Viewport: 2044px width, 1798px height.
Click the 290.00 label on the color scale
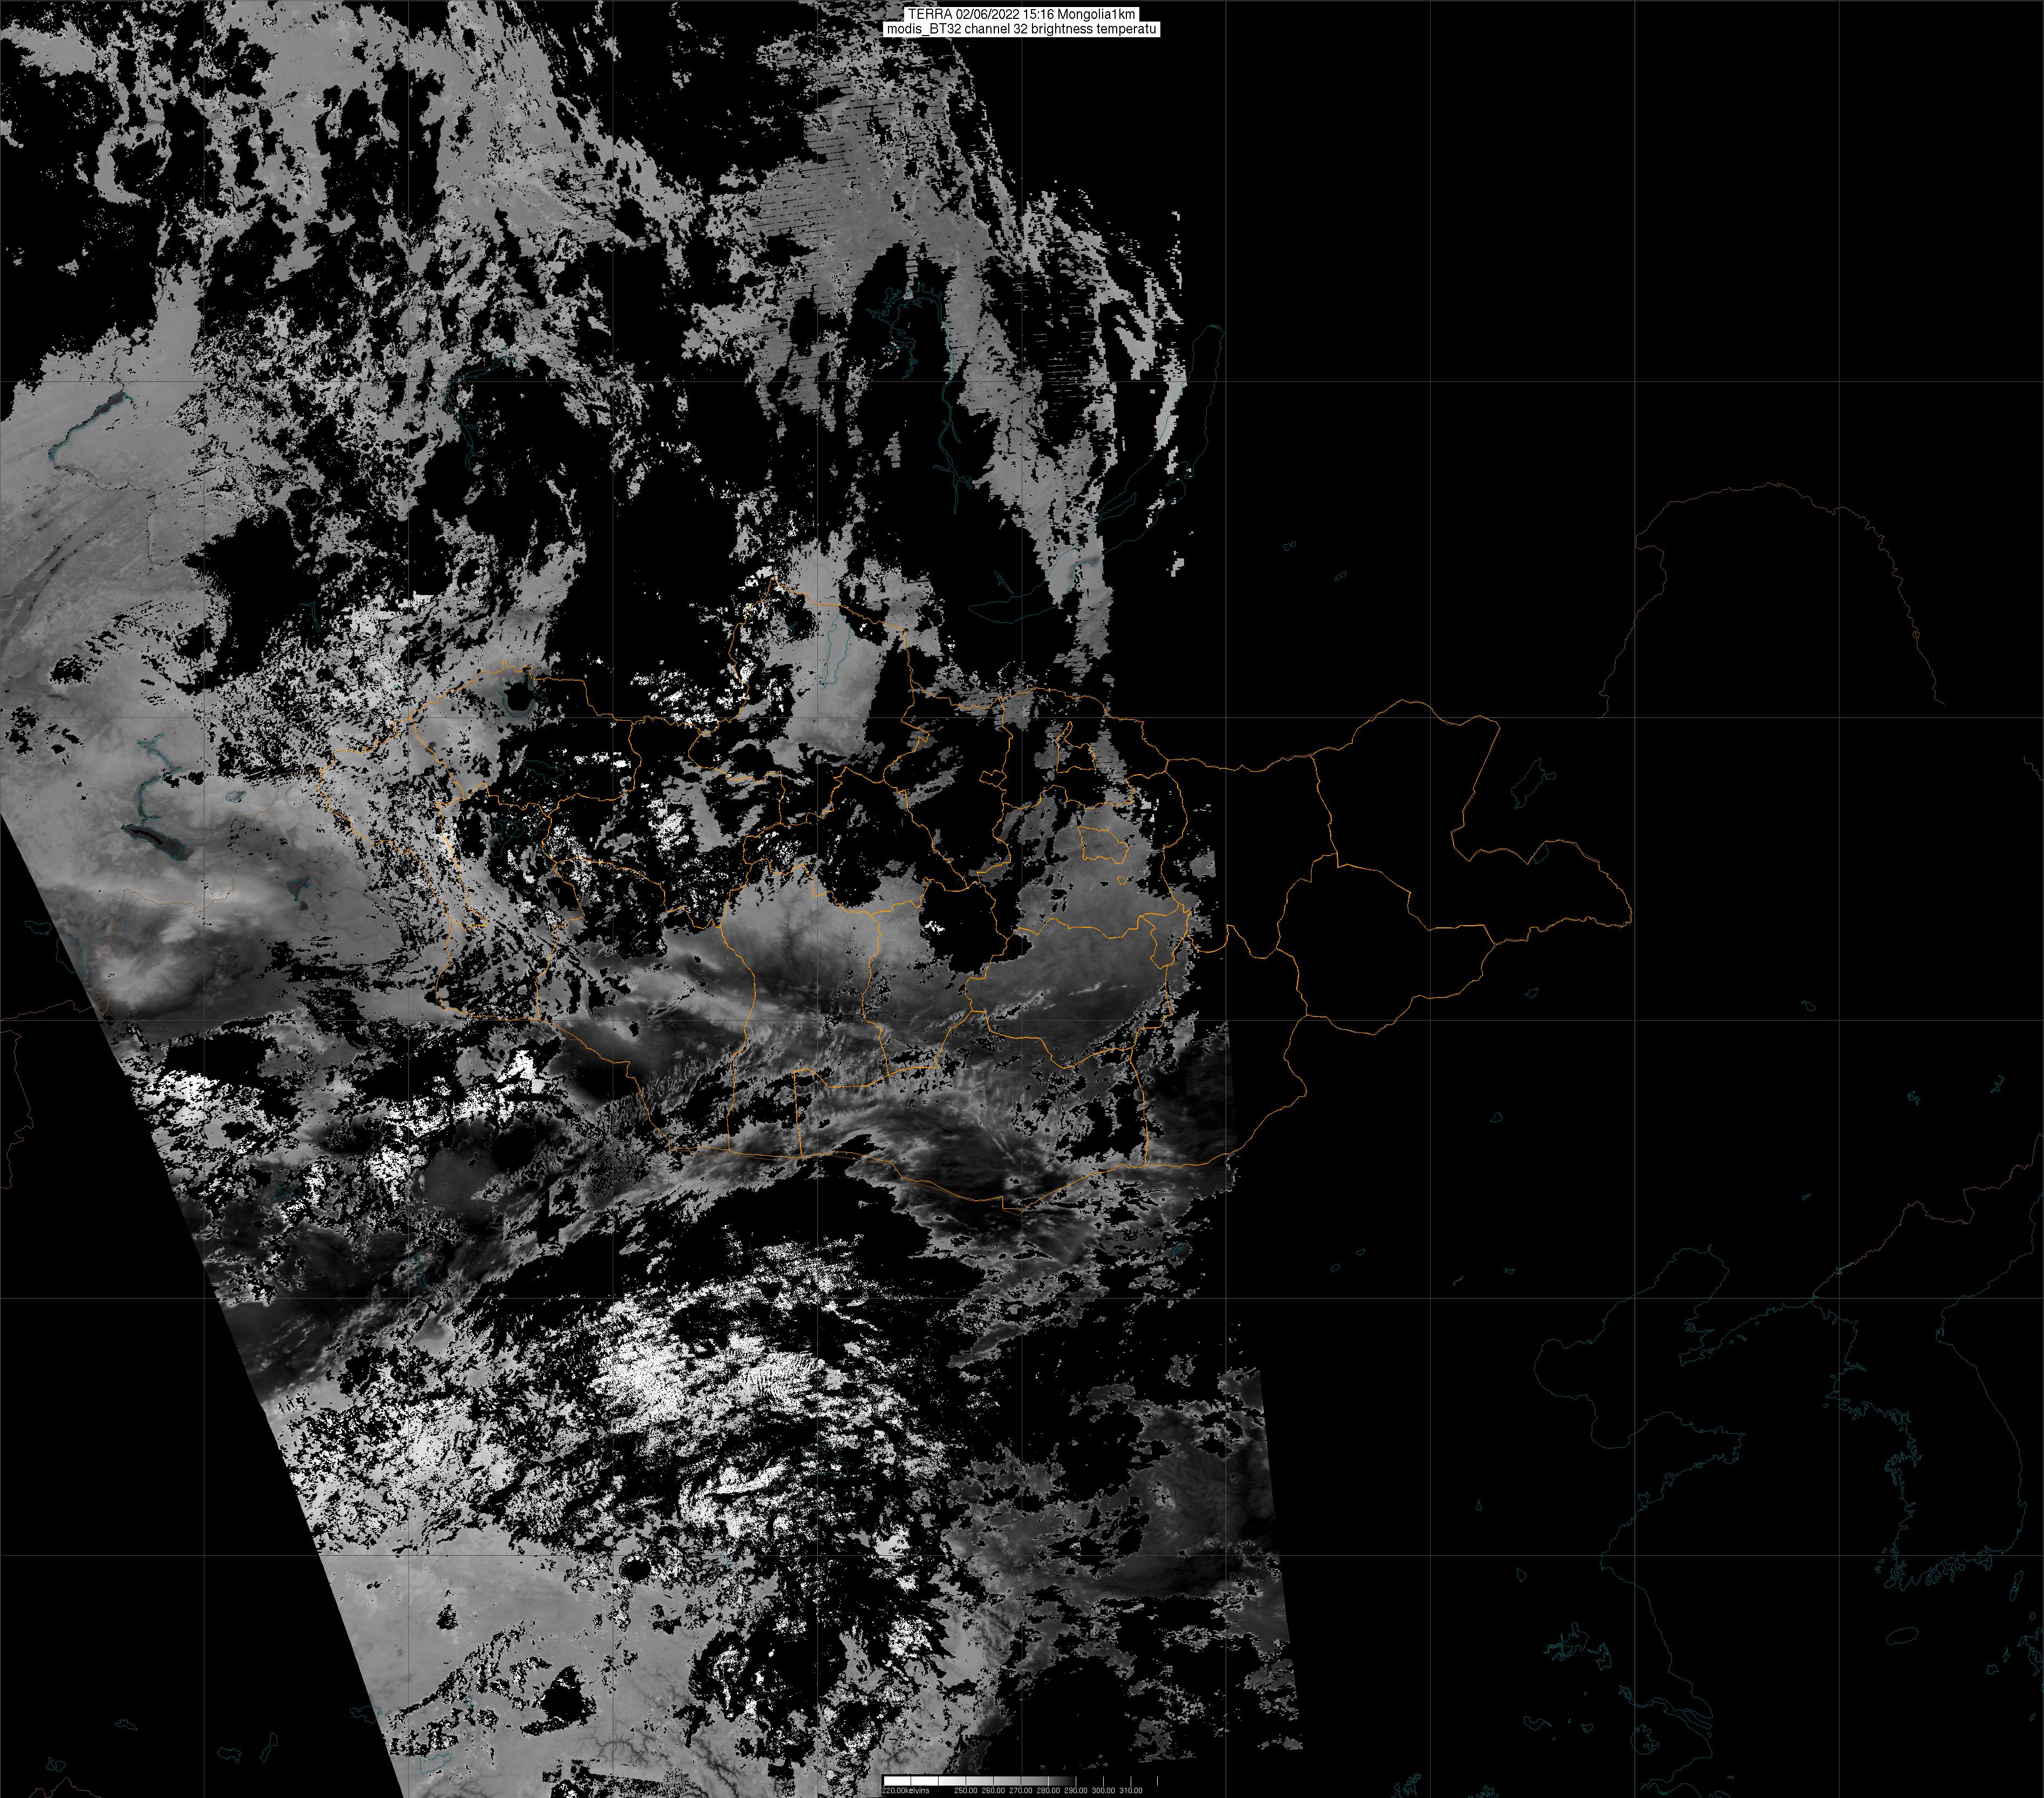pos(1076,1790)
